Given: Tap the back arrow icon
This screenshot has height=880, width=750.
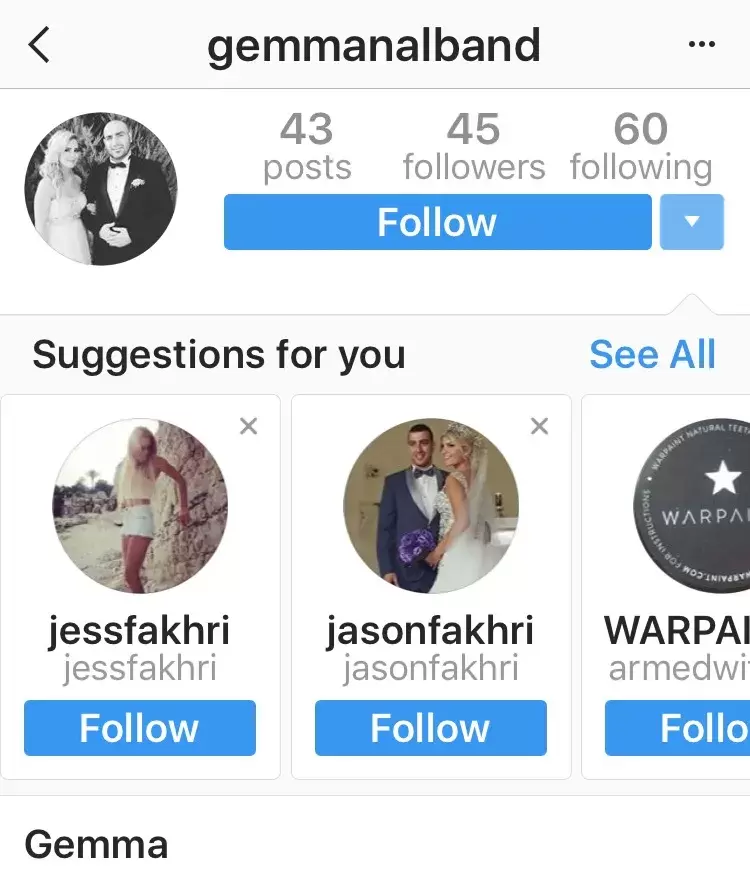Looking at the screenshot, I should coord(39,44).
